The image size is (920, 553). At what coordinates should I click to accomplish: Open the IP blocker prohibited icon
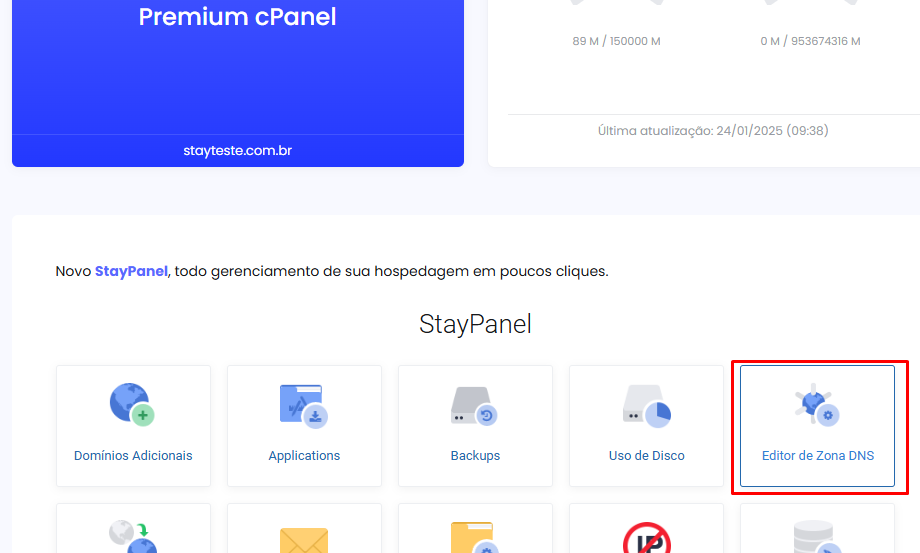tap(647, 537)
